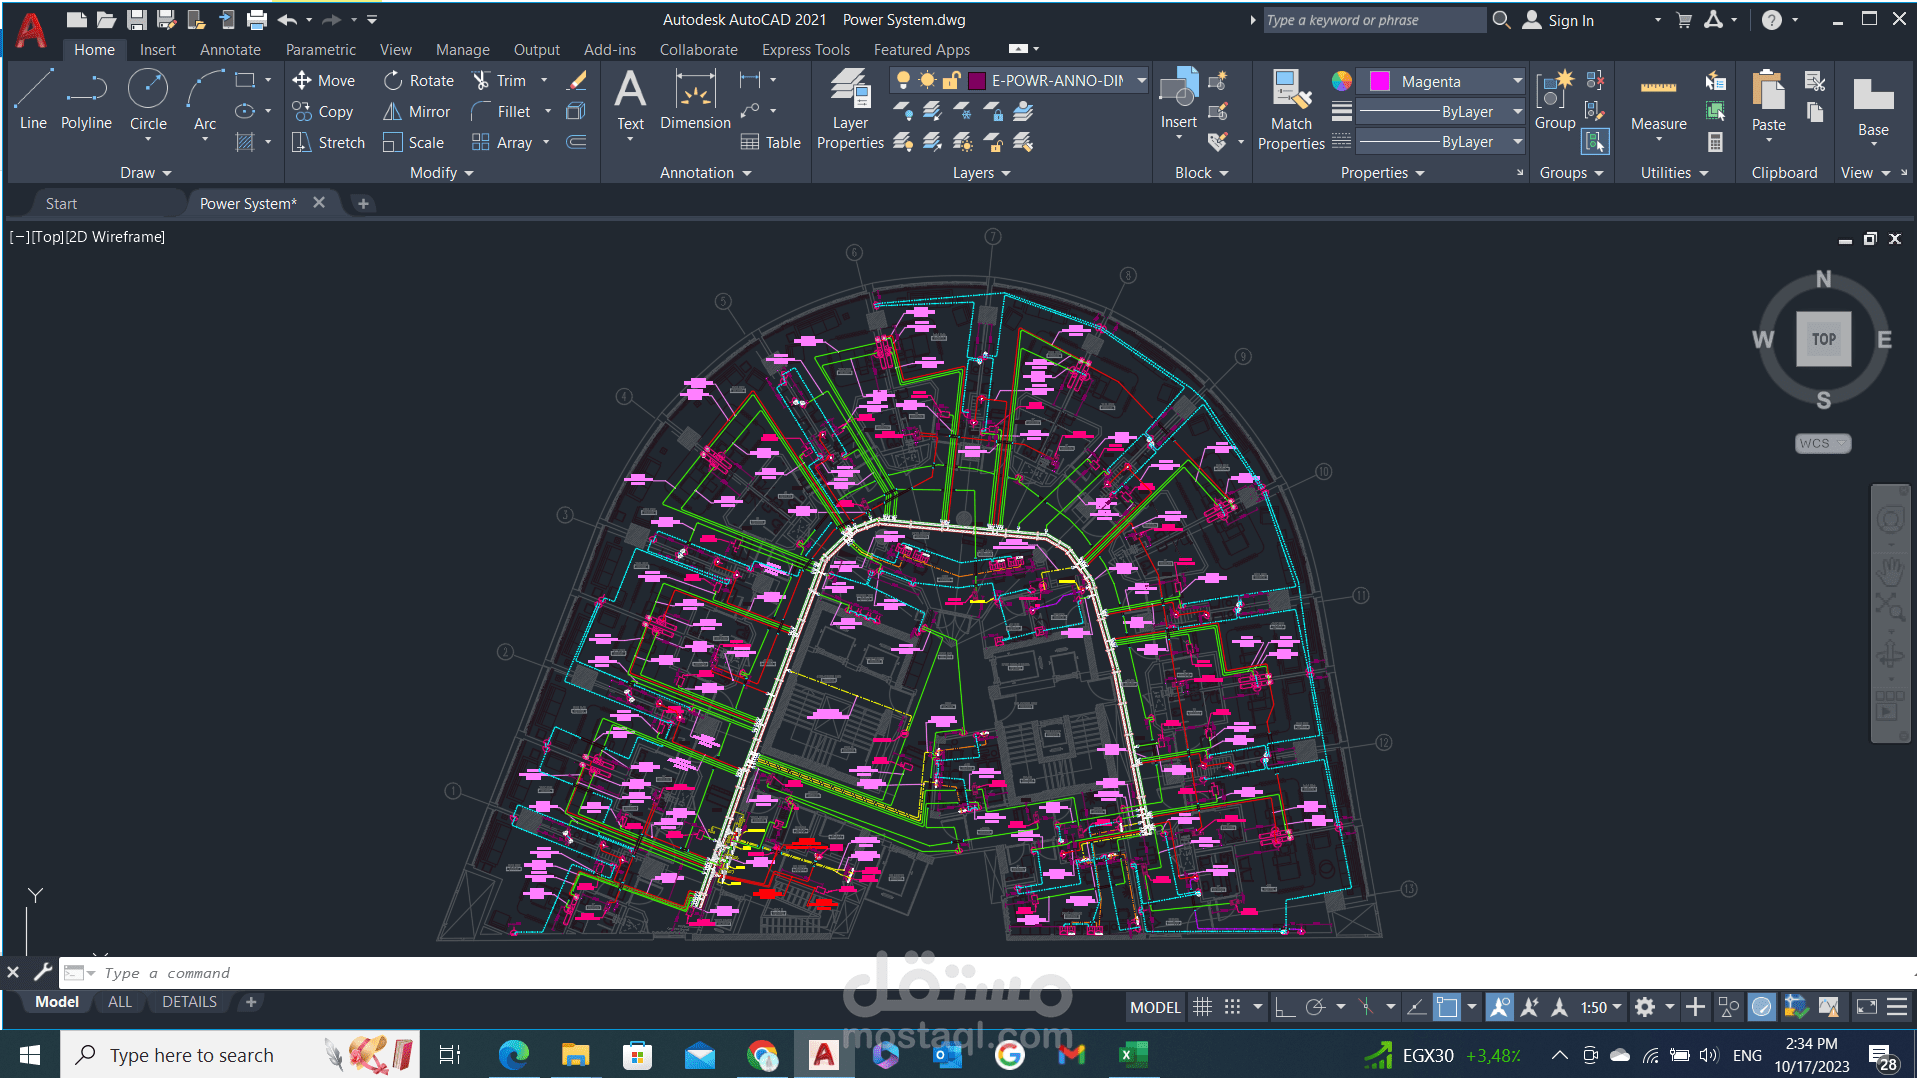Viewport: 1917px width, 1078px height.
Task: Toggle MODEL space button in status bar
Action: click(1155, 1007)
